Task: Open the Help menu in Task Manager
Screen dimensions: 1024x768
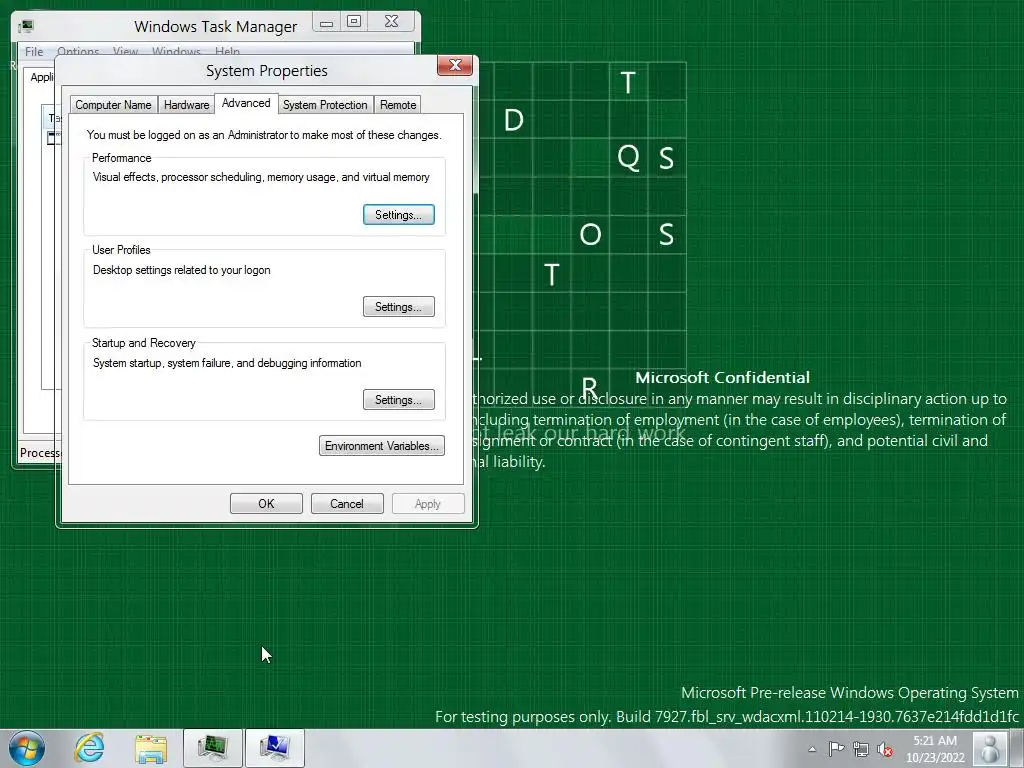Action: tap(227, 51)
